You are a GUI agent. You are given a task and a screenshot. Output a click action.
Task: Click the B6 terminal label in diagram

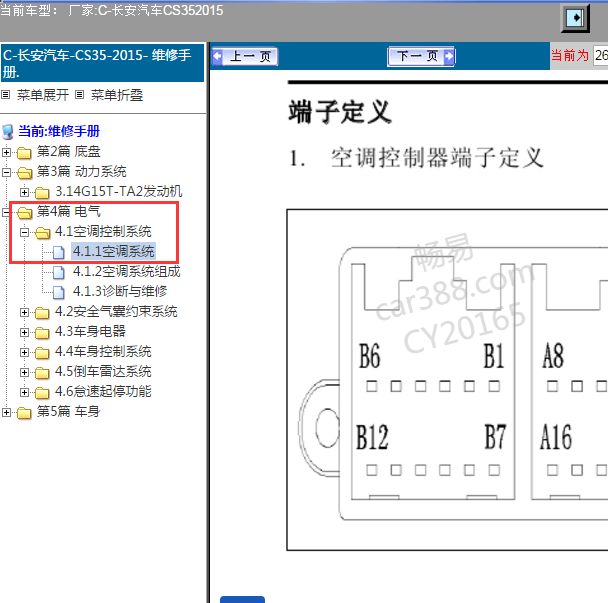pyautogui.click(x=369, y=356)
